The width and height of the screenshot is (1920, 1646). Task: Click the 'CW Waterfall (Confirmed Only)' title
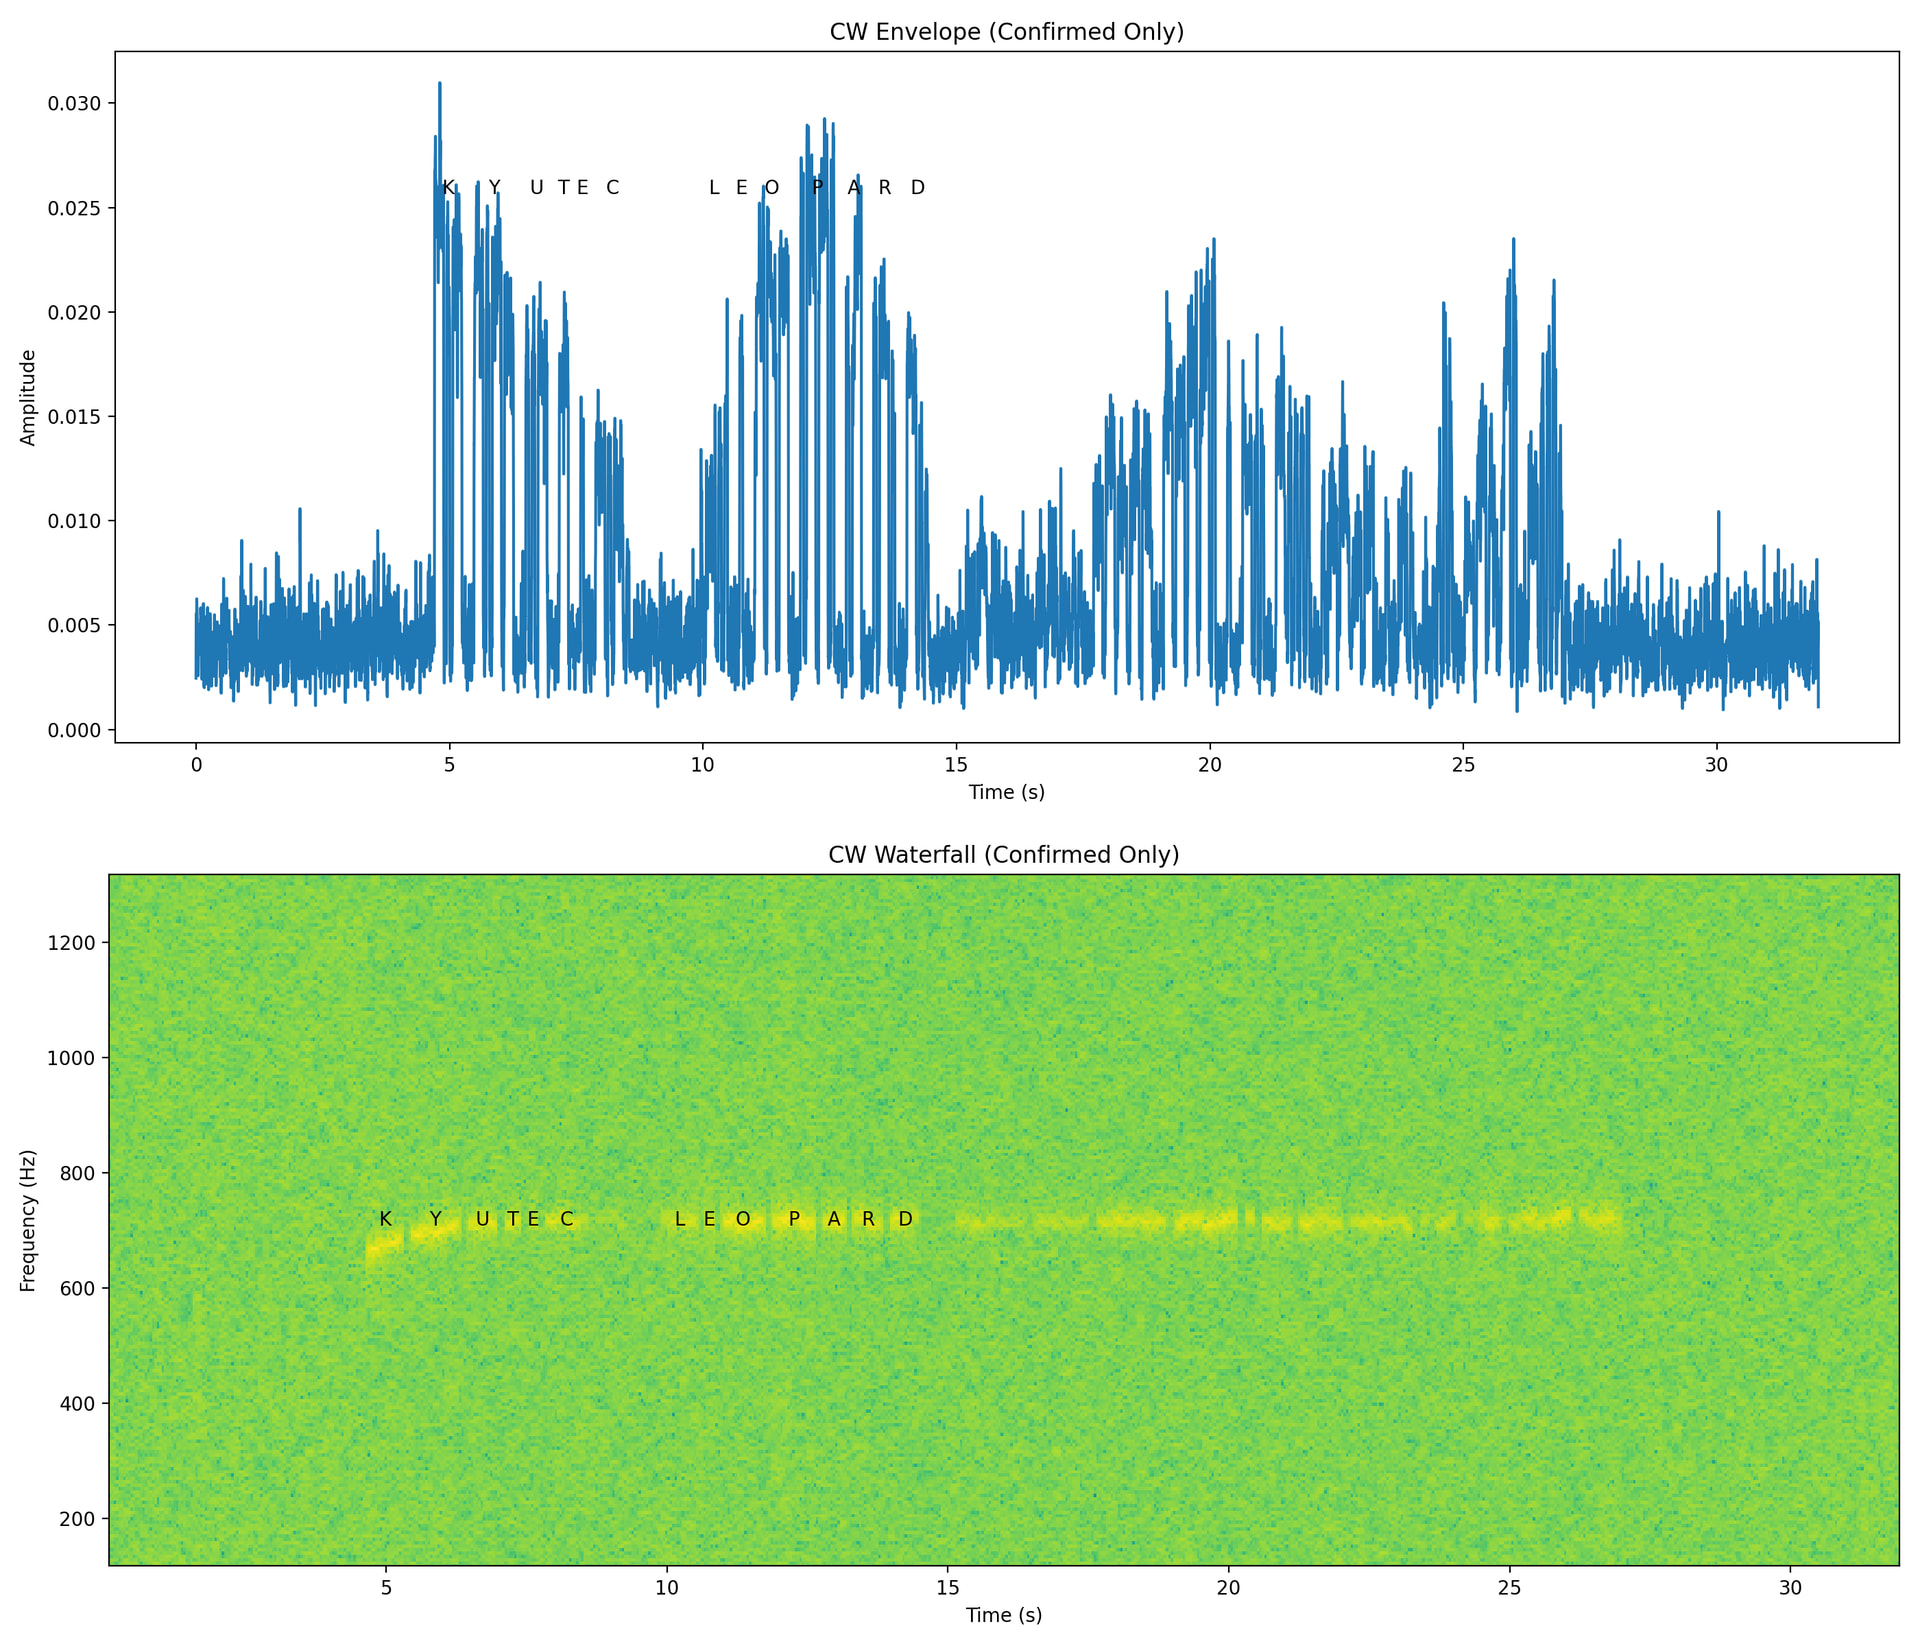1003,855
